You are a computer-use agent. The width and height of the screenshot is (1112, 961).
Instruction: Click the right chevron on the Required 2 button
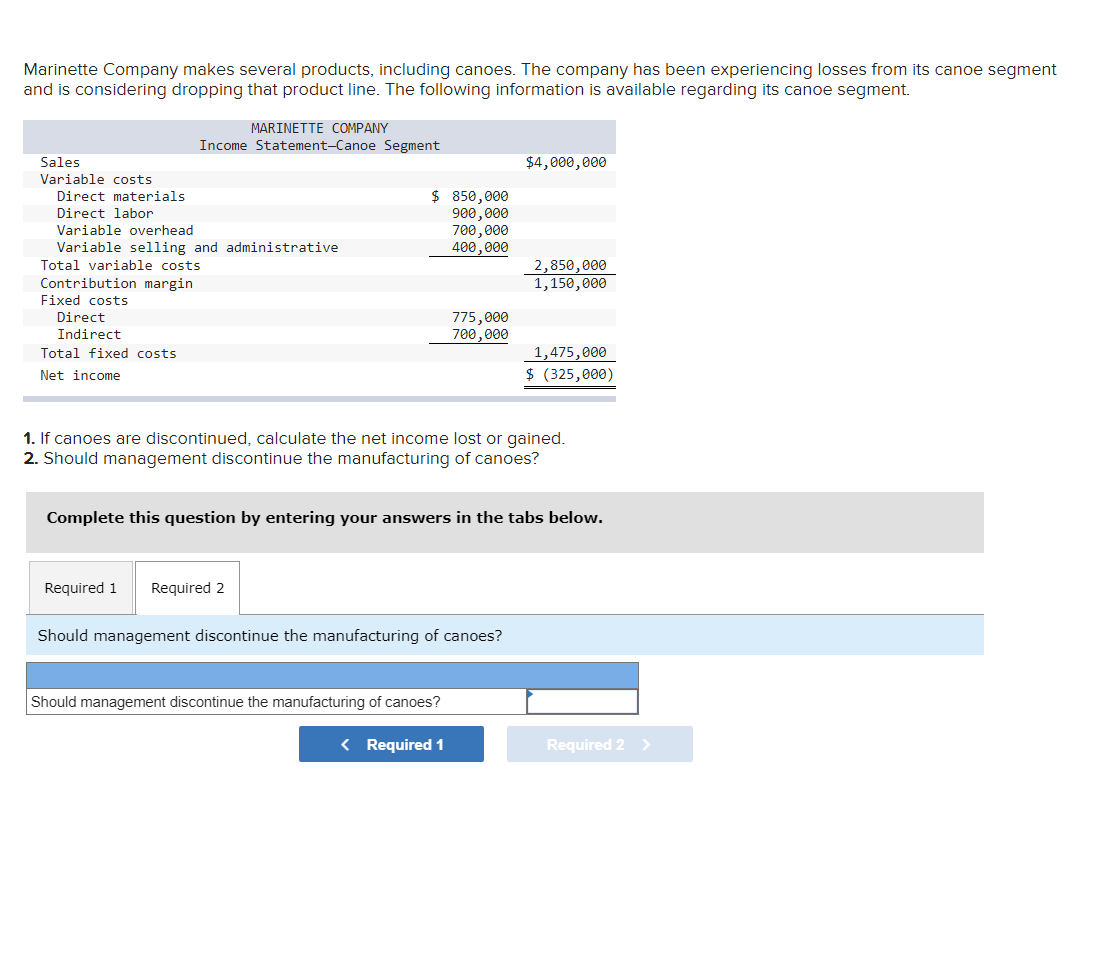click(x=646, y=744)
